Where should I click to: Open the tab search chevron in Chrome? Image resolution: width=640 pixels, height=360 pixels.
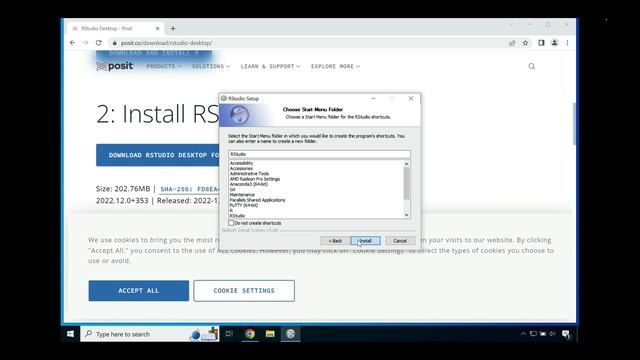[511, 24]
